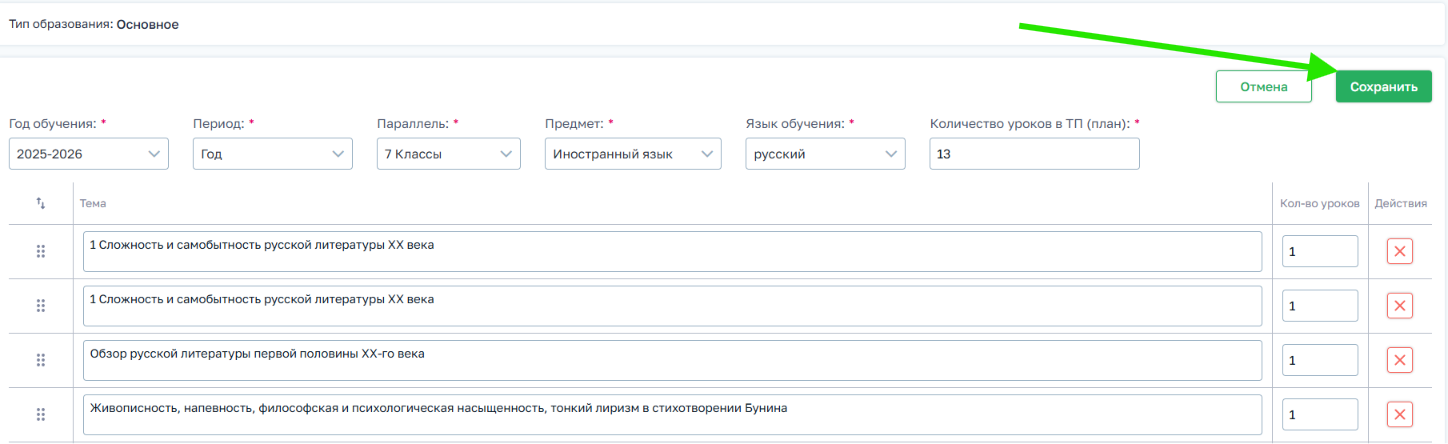
Task: Click the Сохранить button
Action: click(1384, 87)
